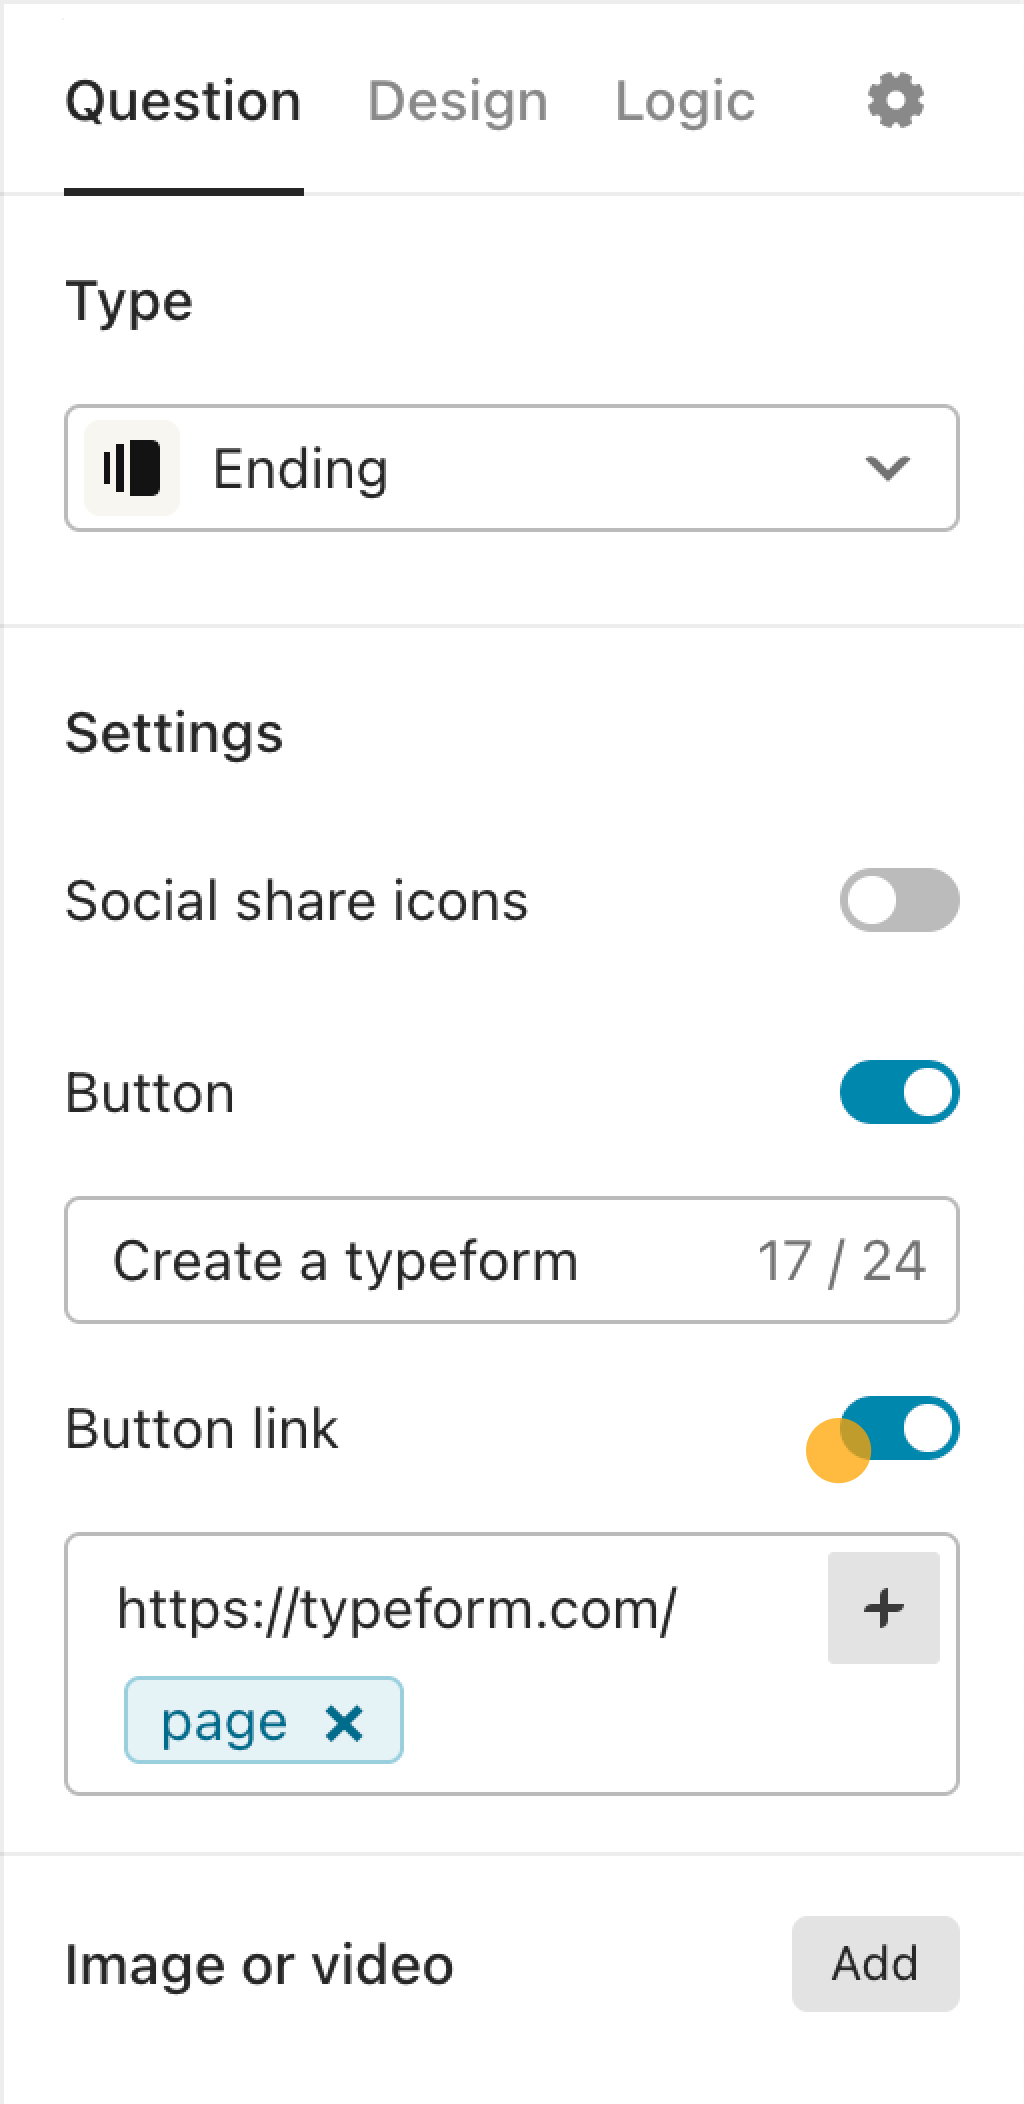Screen dimensions: 1024x2104
Task: Remove the page variable tag
Action: [344, 1722]
